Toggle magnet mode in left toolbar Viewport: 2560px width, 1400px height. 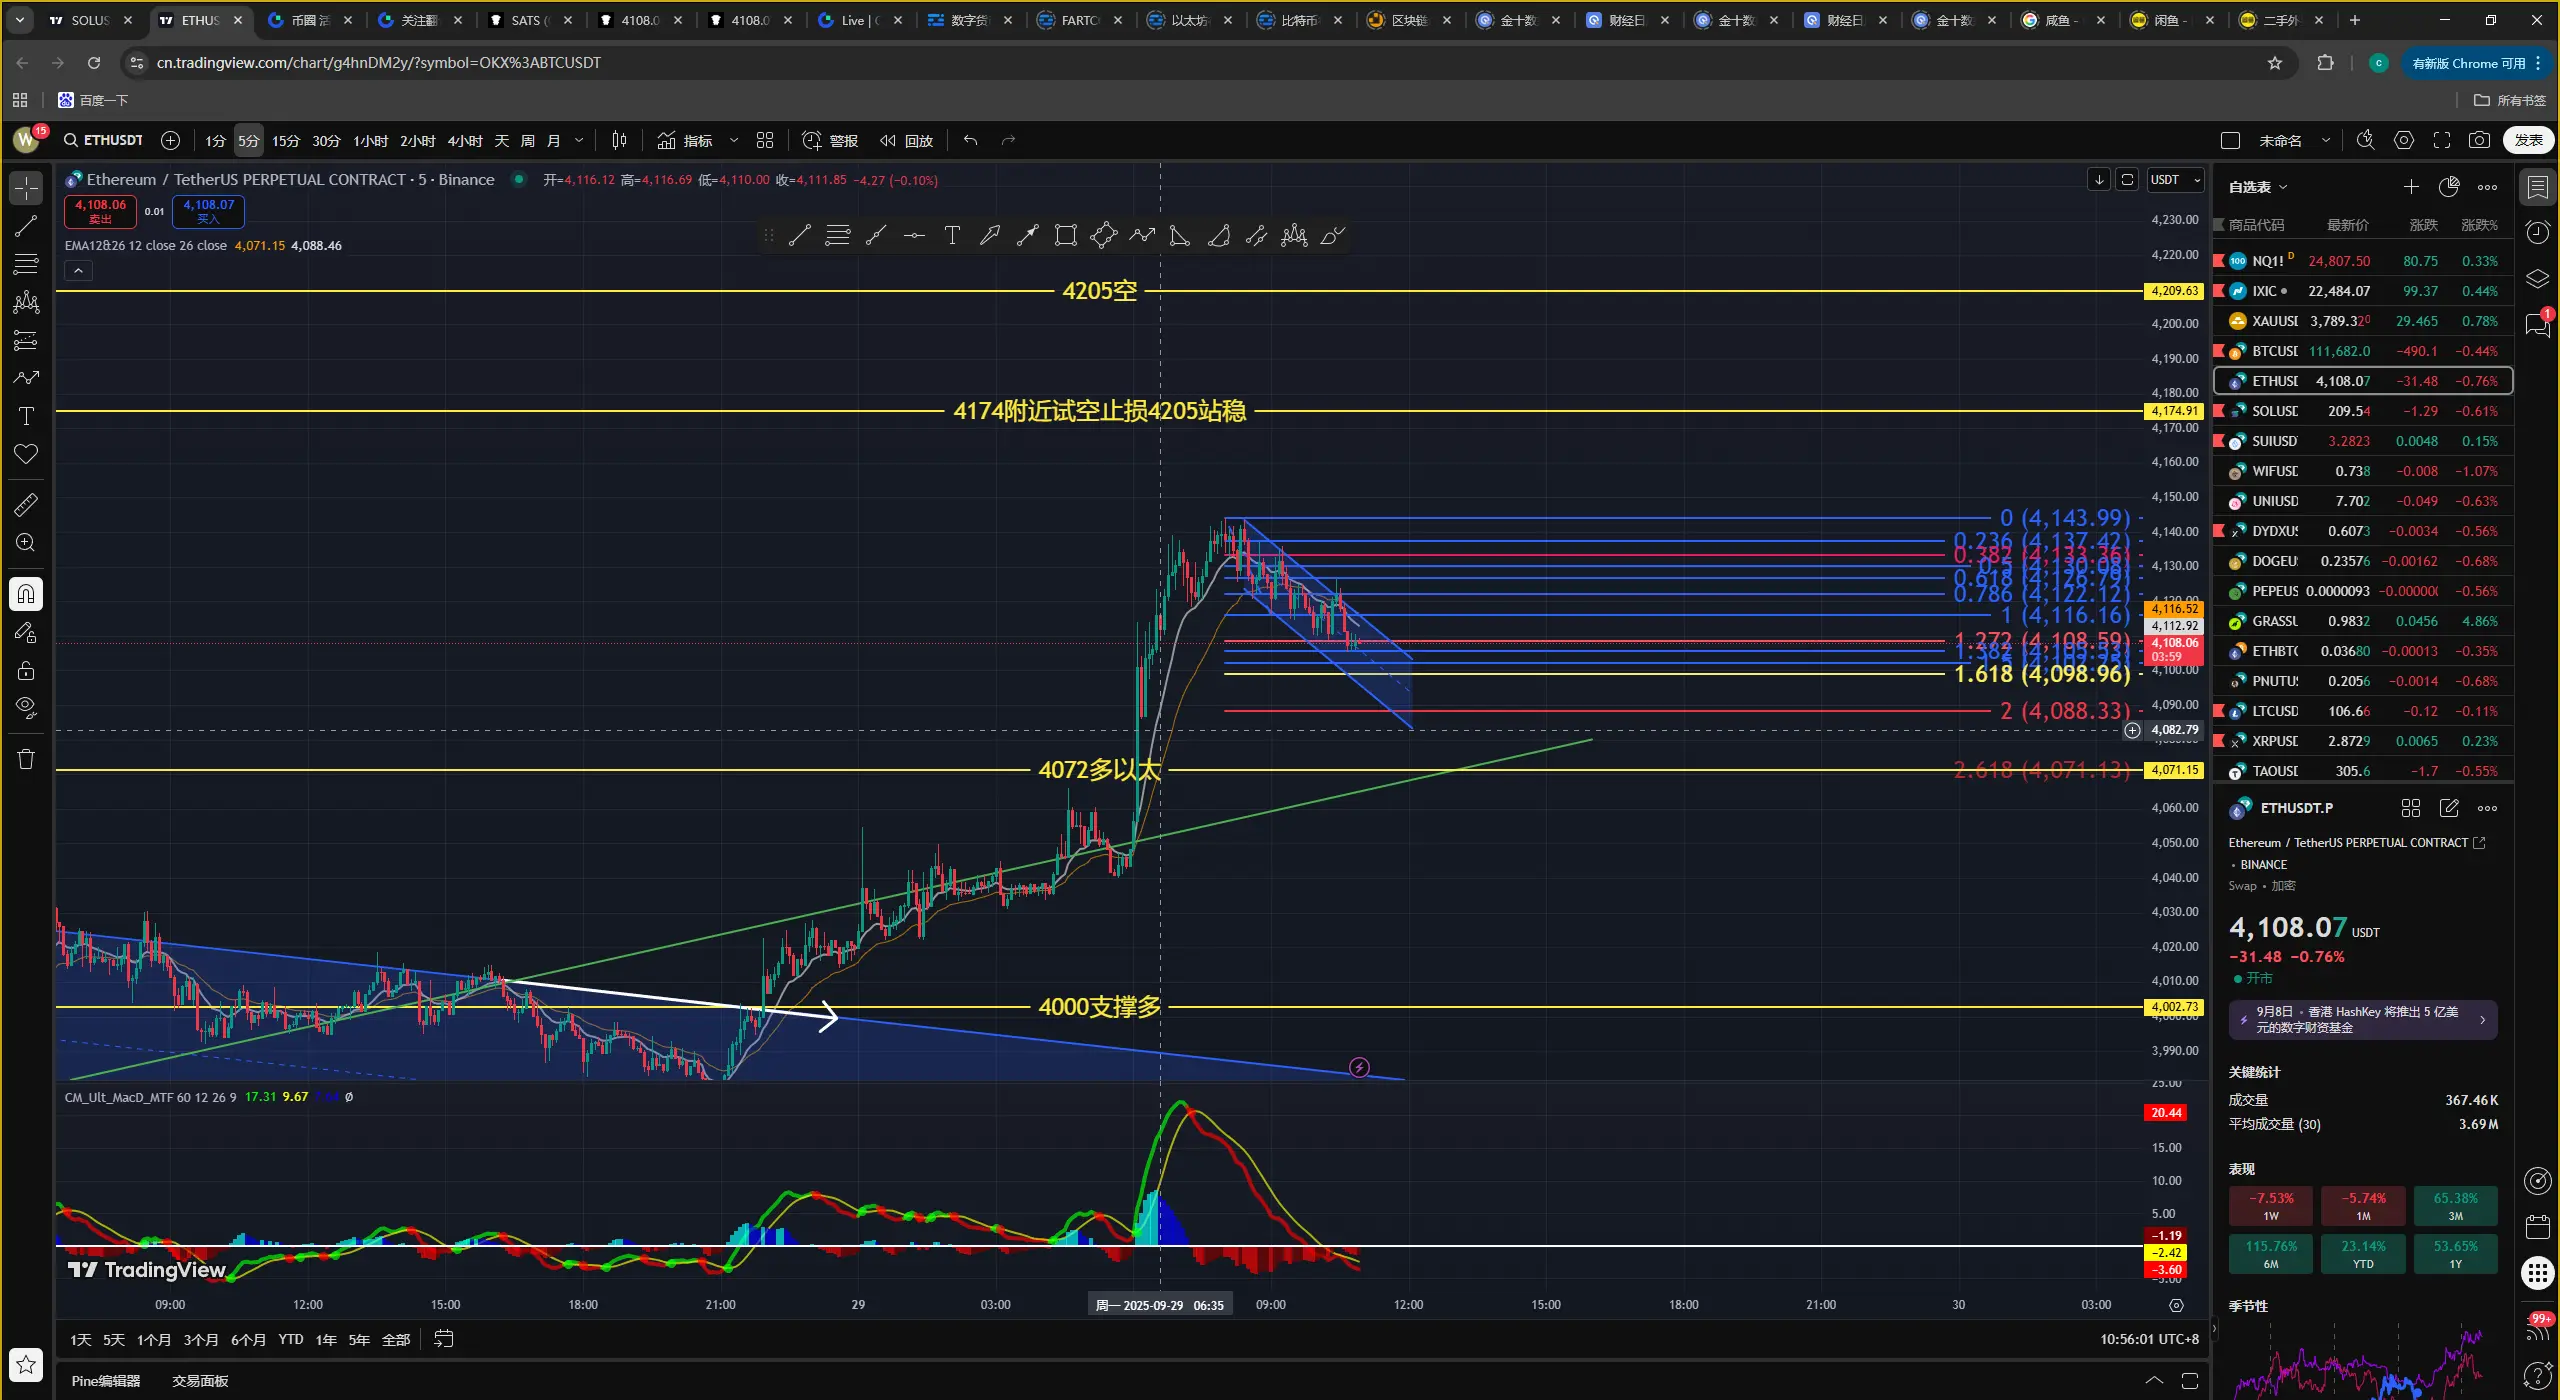[x=26, y=594]
